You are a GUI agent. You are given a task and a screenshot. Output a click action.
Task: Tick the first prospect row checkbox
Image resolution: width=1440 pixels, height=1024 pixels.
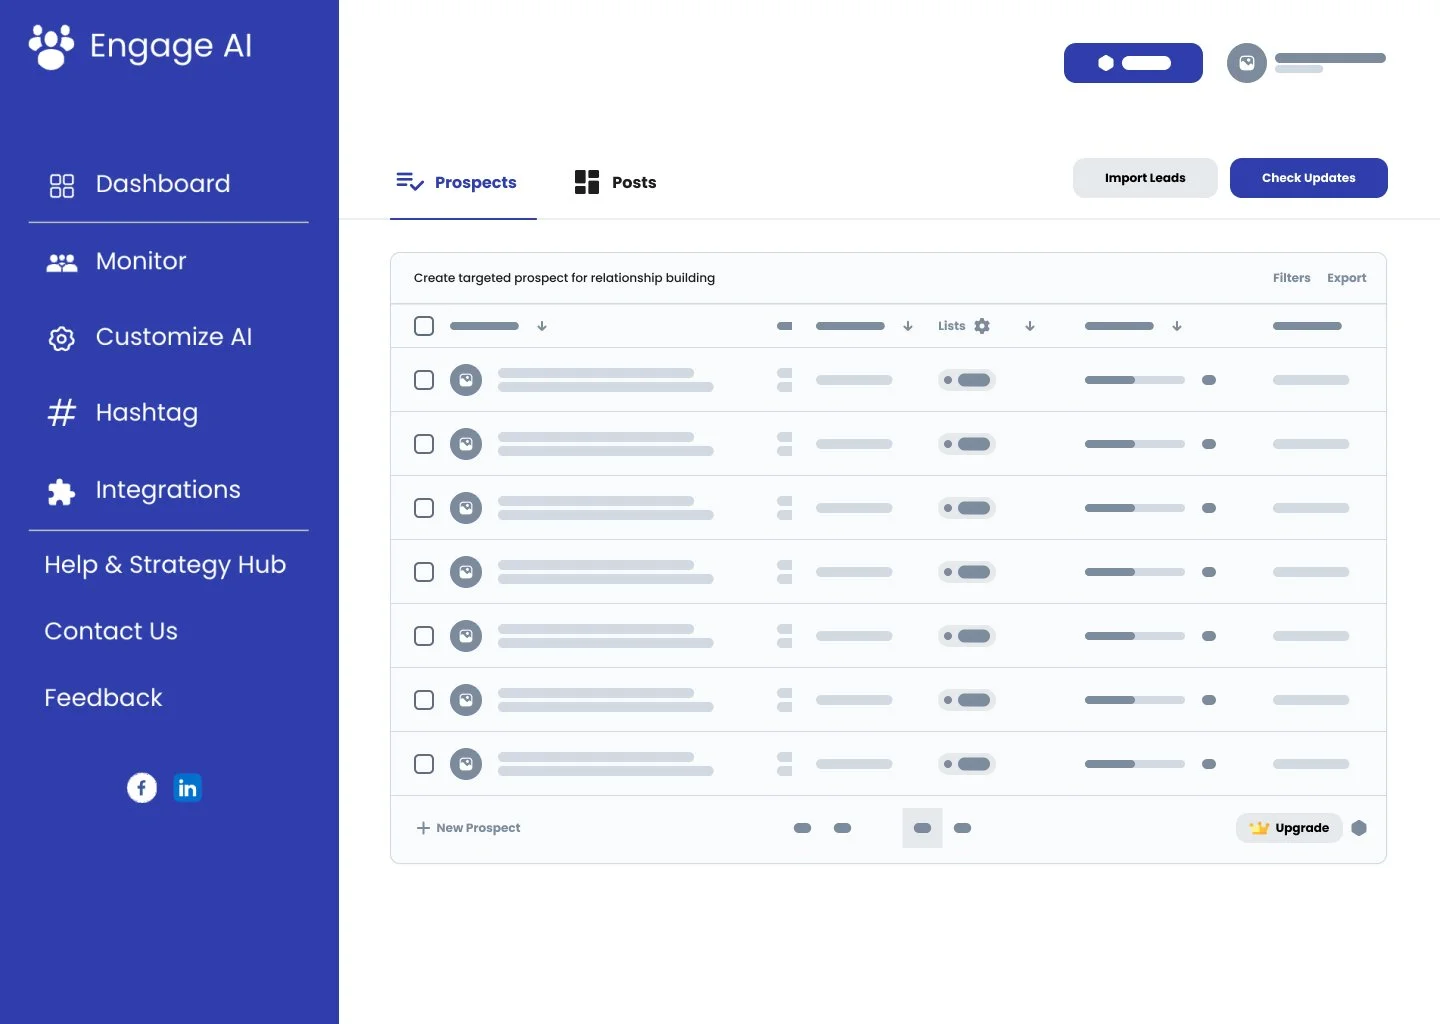click(x=424, y=380)
